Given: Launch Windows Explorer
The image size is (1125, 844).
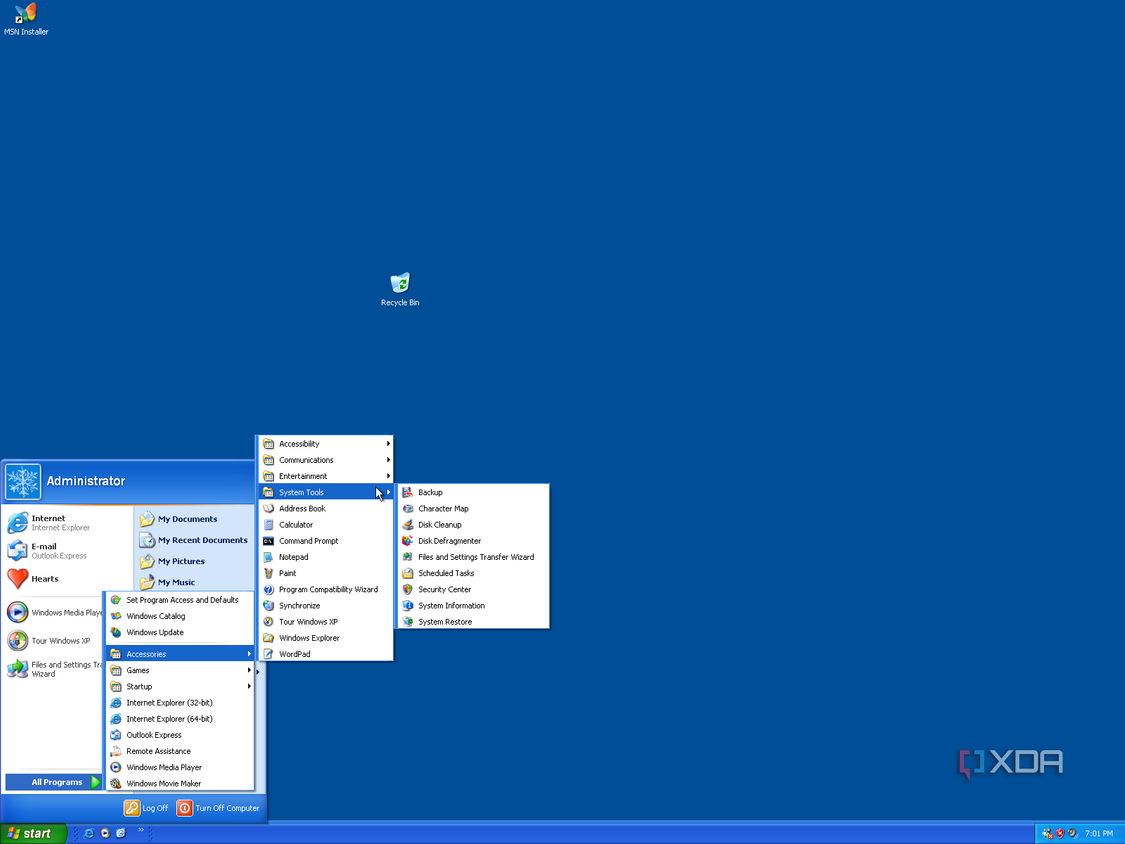Looking at the screenshot, I should click(326, 638).
